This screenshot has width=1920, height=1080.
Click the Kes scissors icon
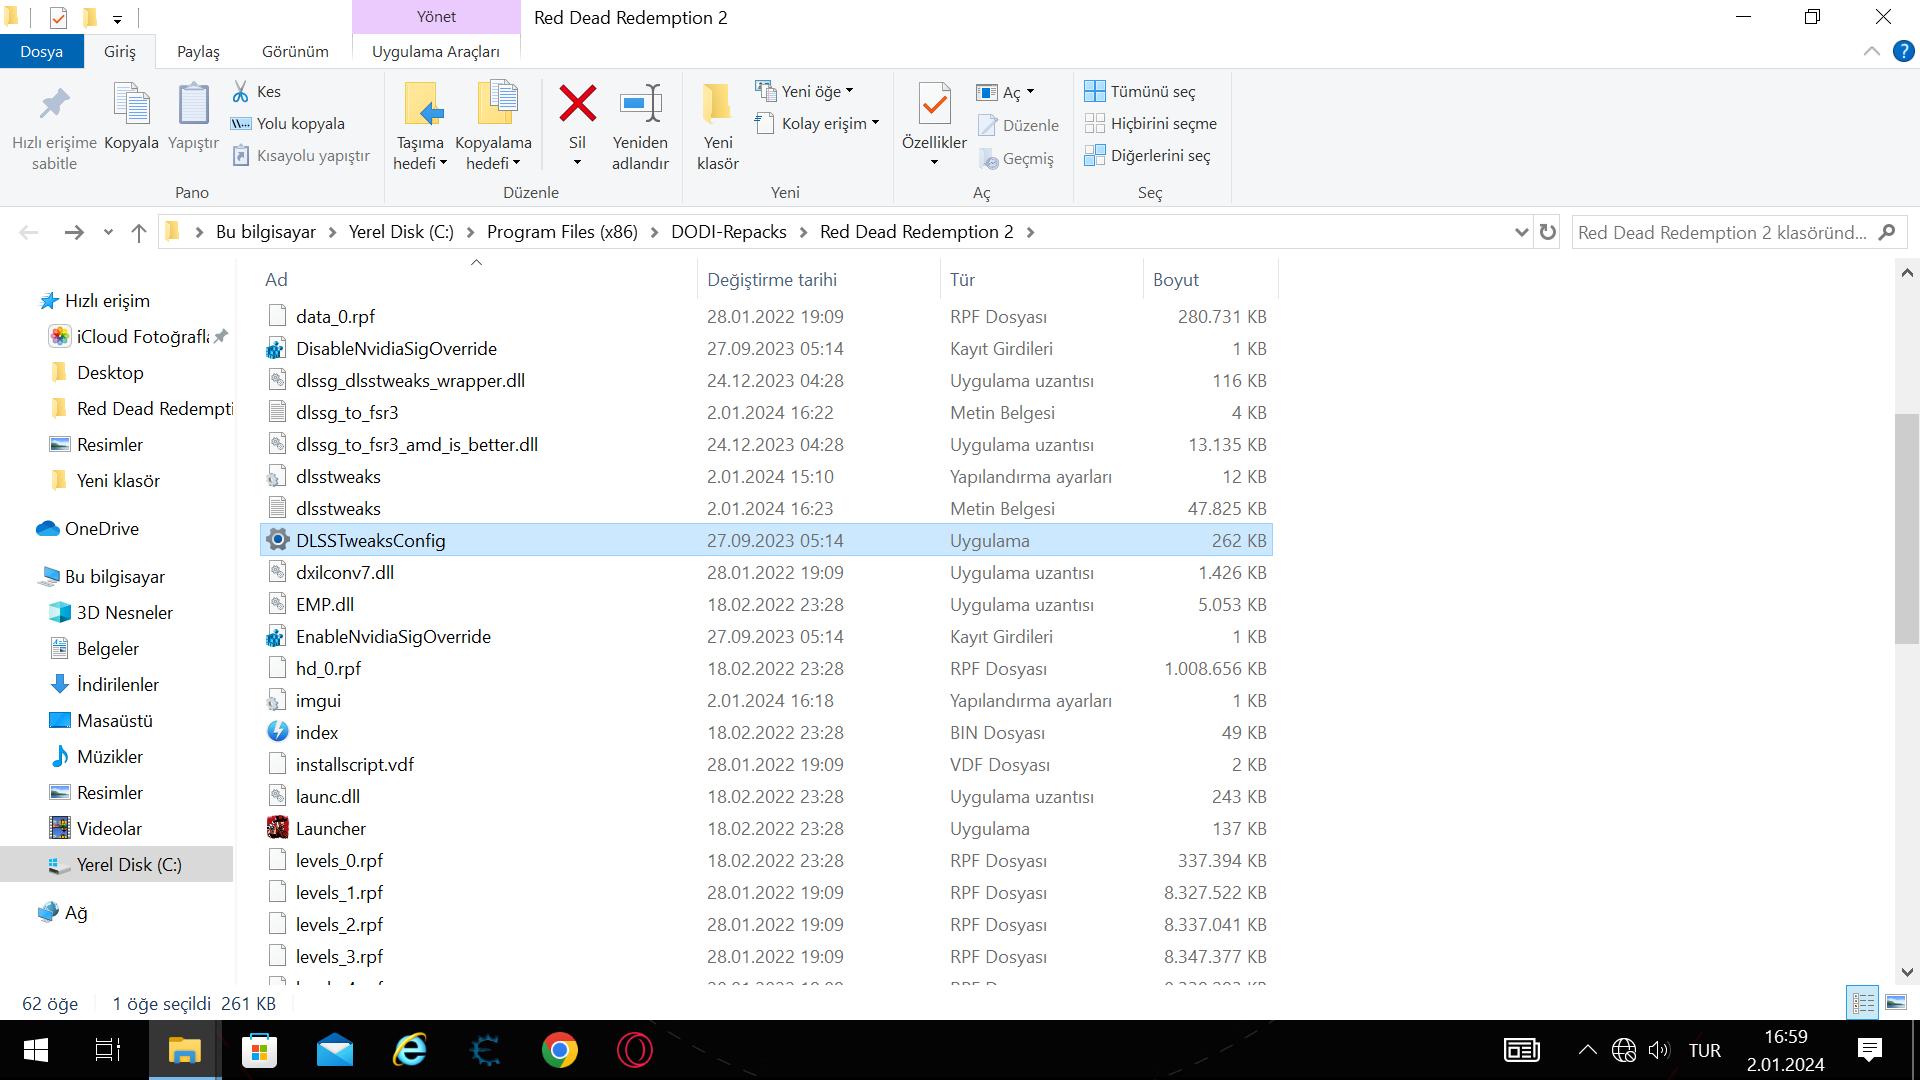(x=241, y=91)
